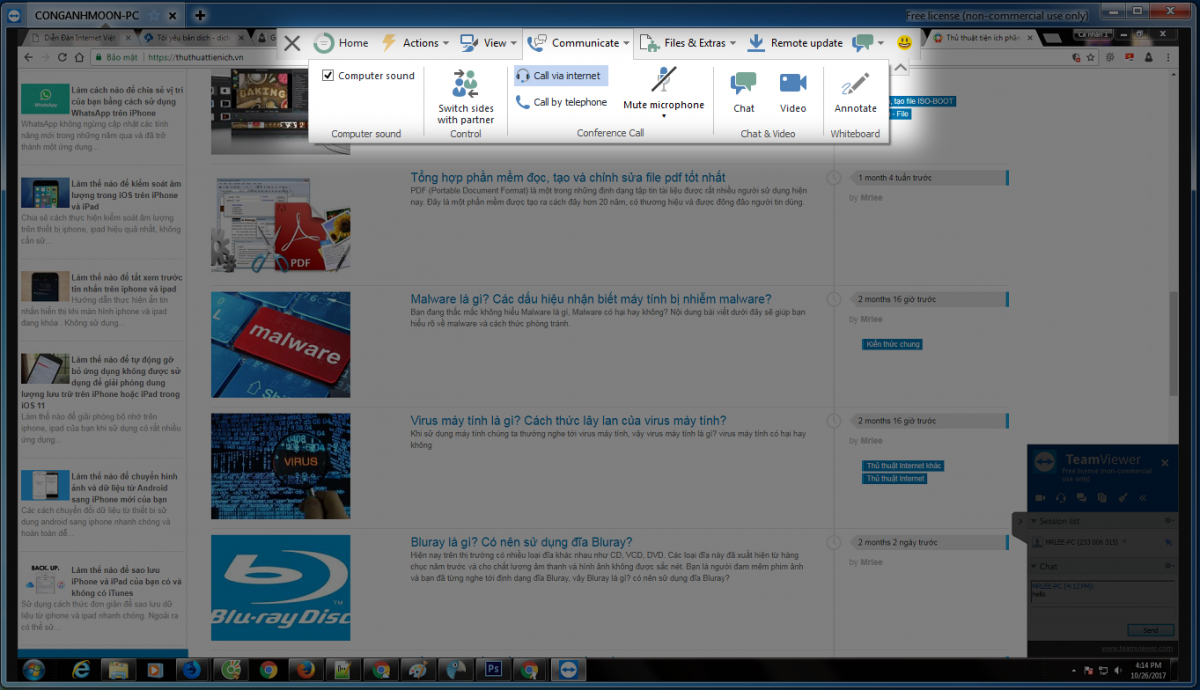Toggle Mute microphone
Viewport: 1200px width, 690px height.
(663, 90)
